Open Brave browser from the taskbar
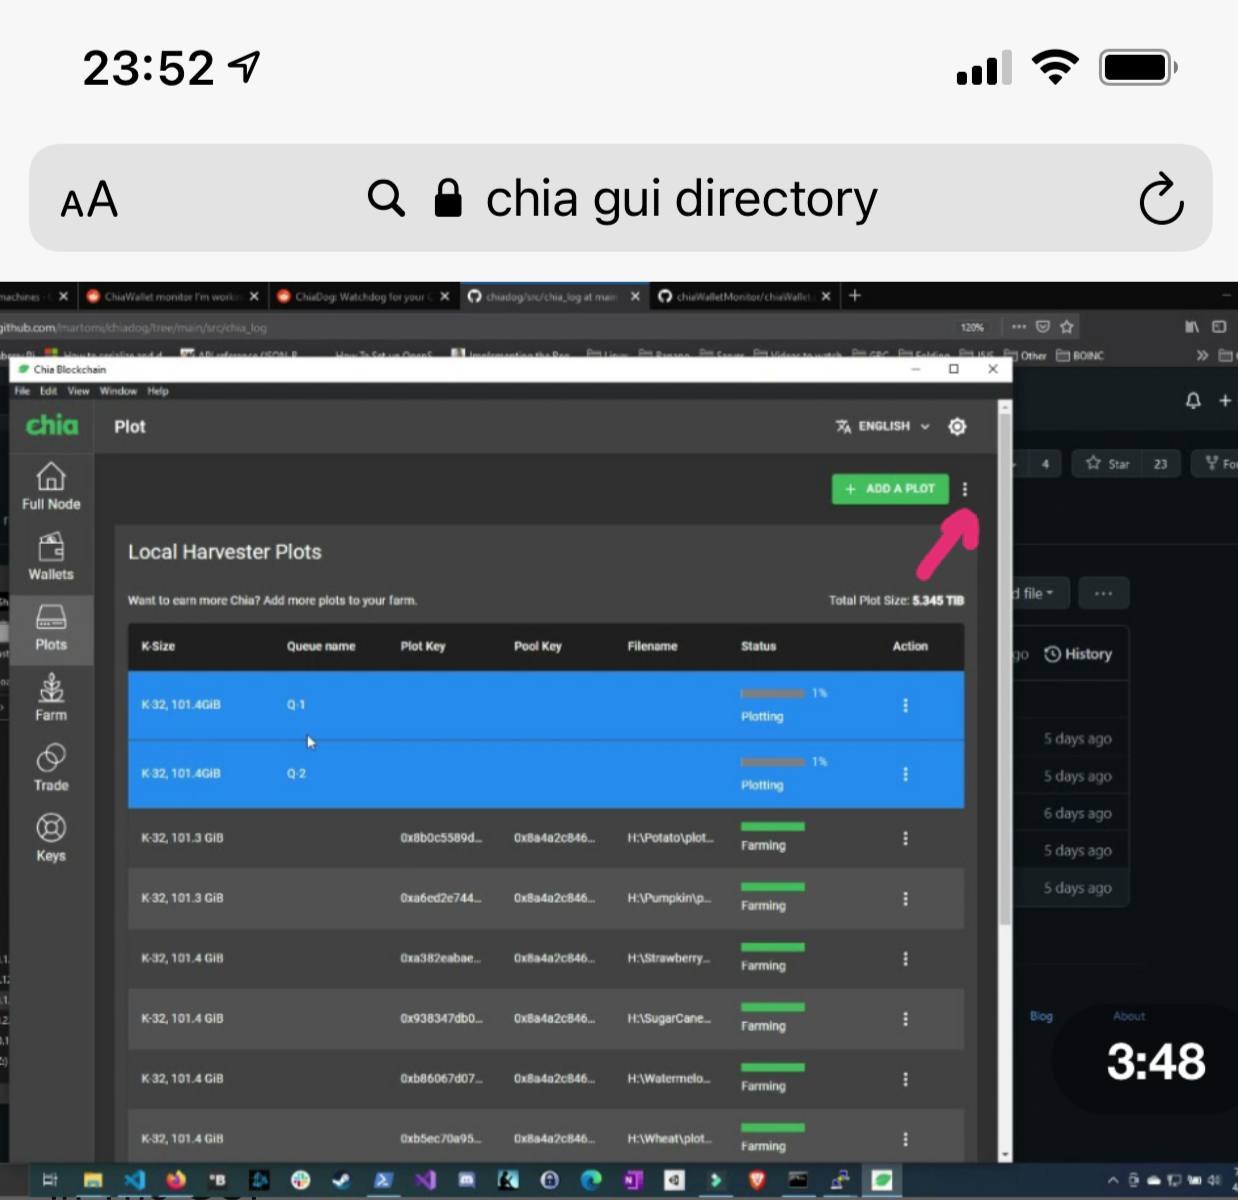Viewport: 1238px width, 1200px height. tap(756, 1180)
